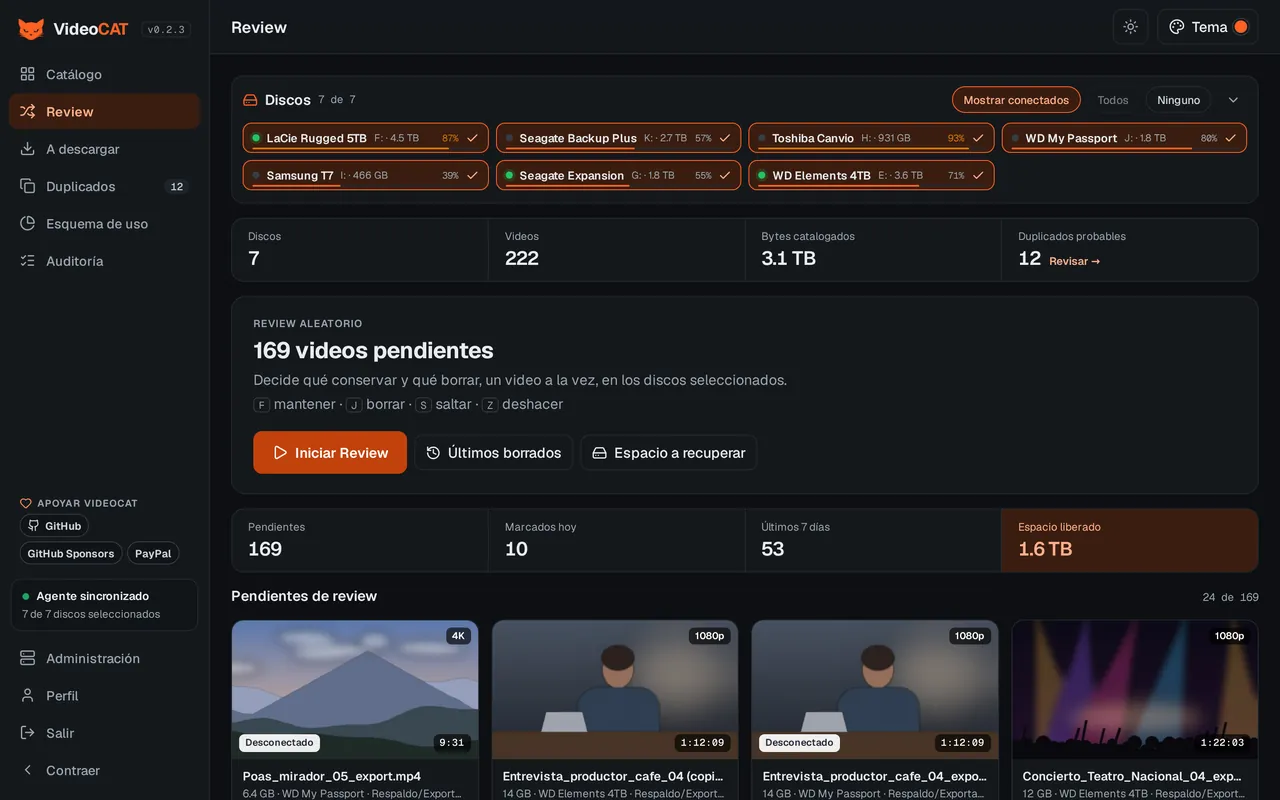The height and width of the screenshot is (800, 1280).
Task: Open Administración via its server icon
Action: click(28, 658)
